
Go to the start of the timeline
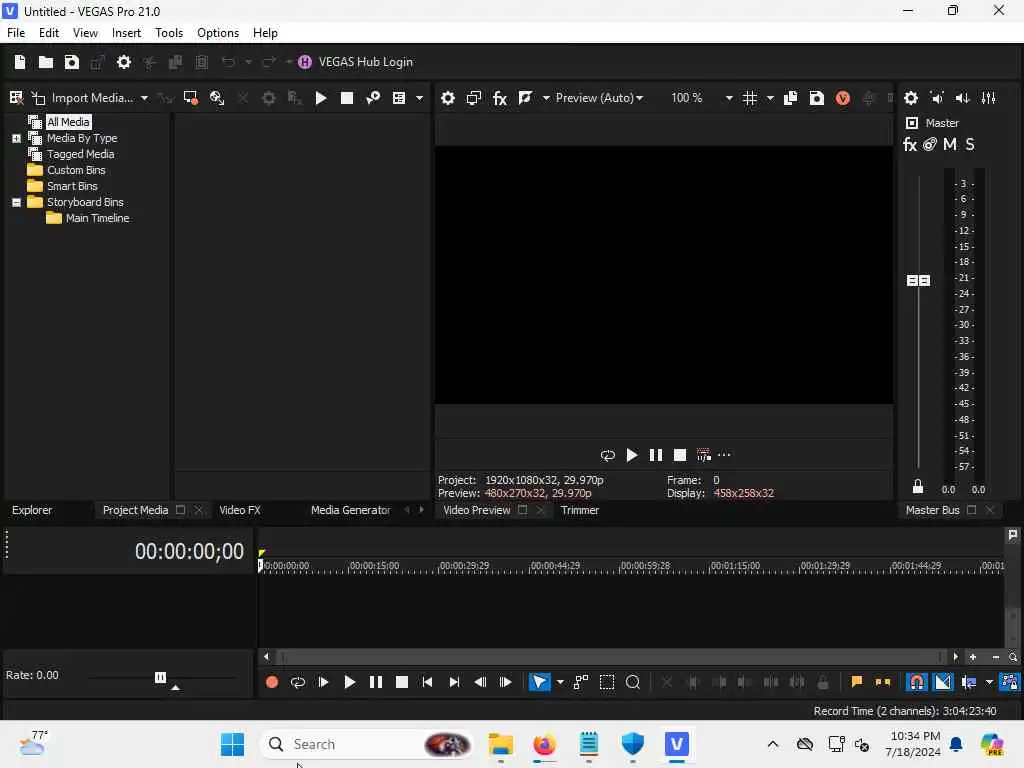pyautogui.click(x=427, y=682)
